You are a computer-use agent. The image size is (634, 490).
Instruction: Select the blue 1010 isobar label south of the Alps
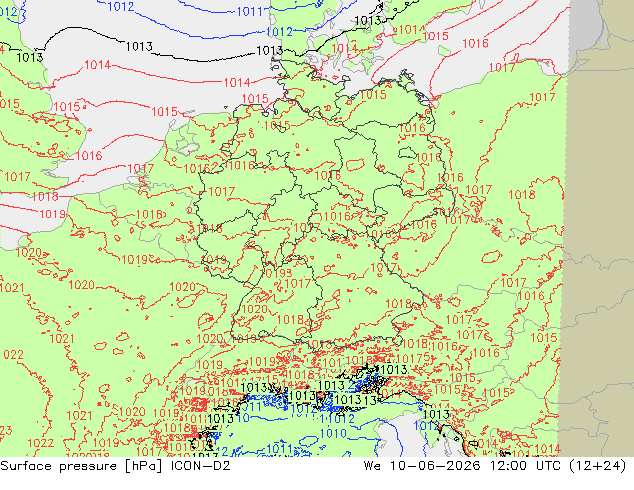(x=333, y=434)
